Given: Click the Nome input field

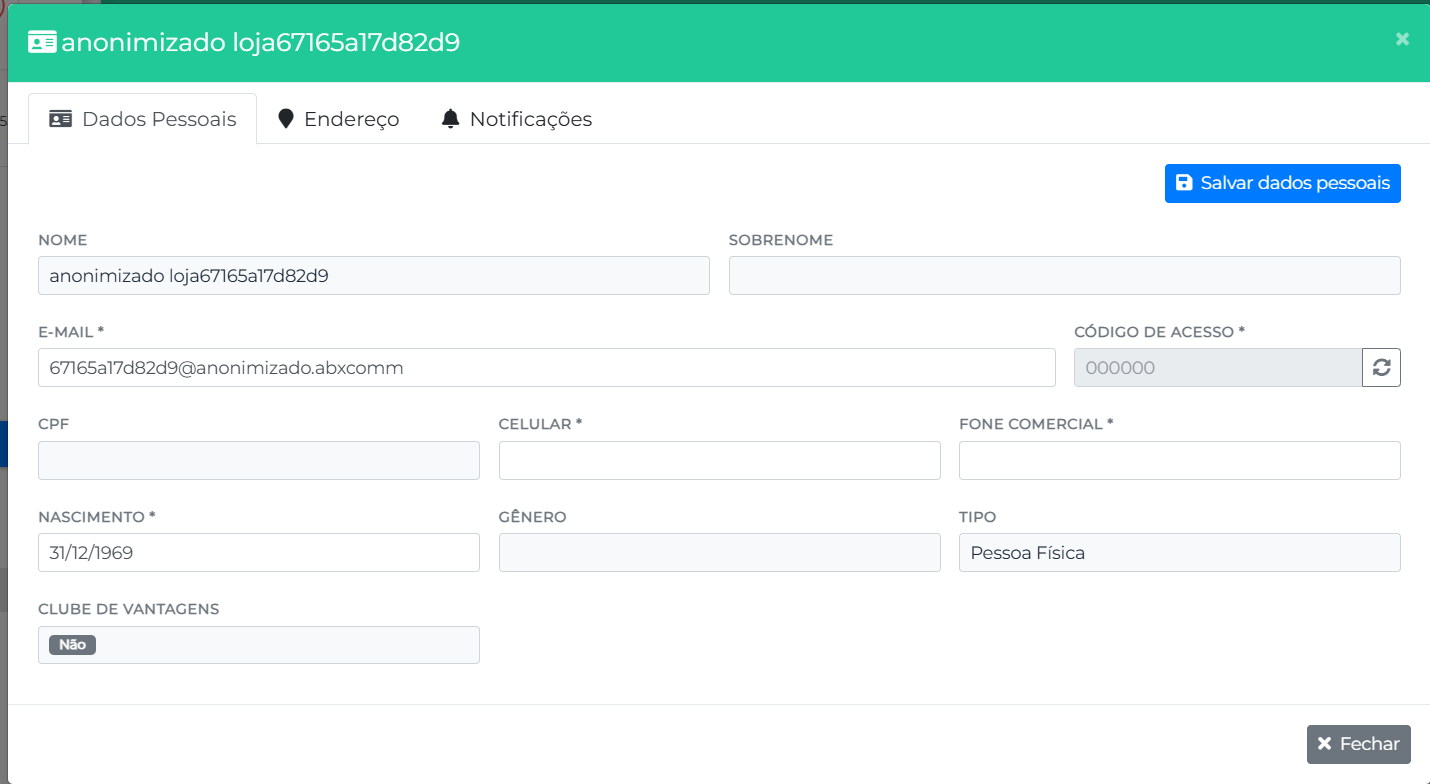Looking at the screenshot, I should click(373, 276).
